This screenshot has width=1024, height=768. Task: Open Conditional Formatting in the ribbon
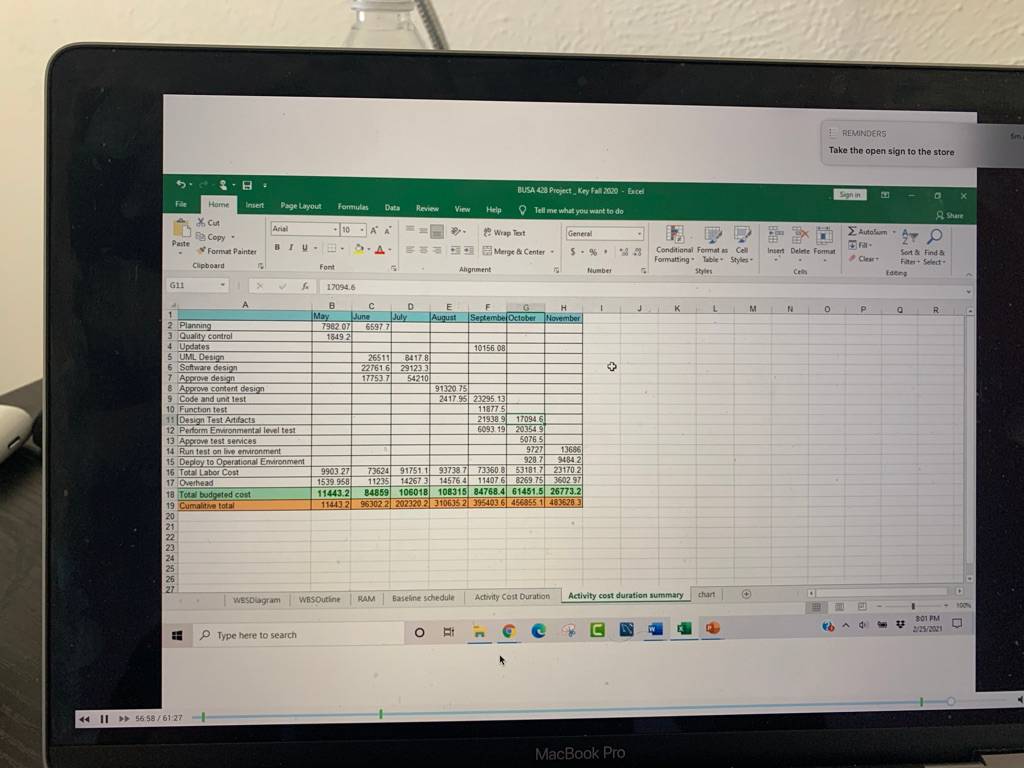(x=675, y=245)
